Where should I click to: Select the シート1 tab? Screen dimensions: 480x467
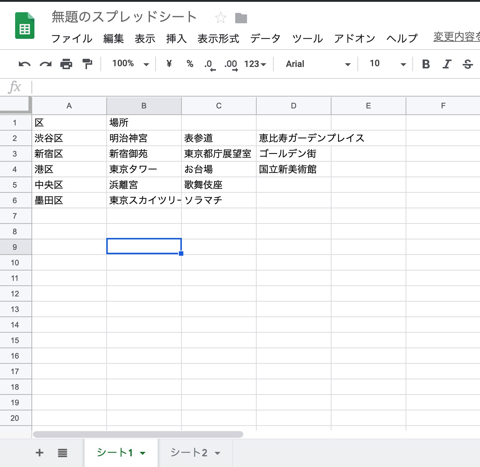click(115, 453)
